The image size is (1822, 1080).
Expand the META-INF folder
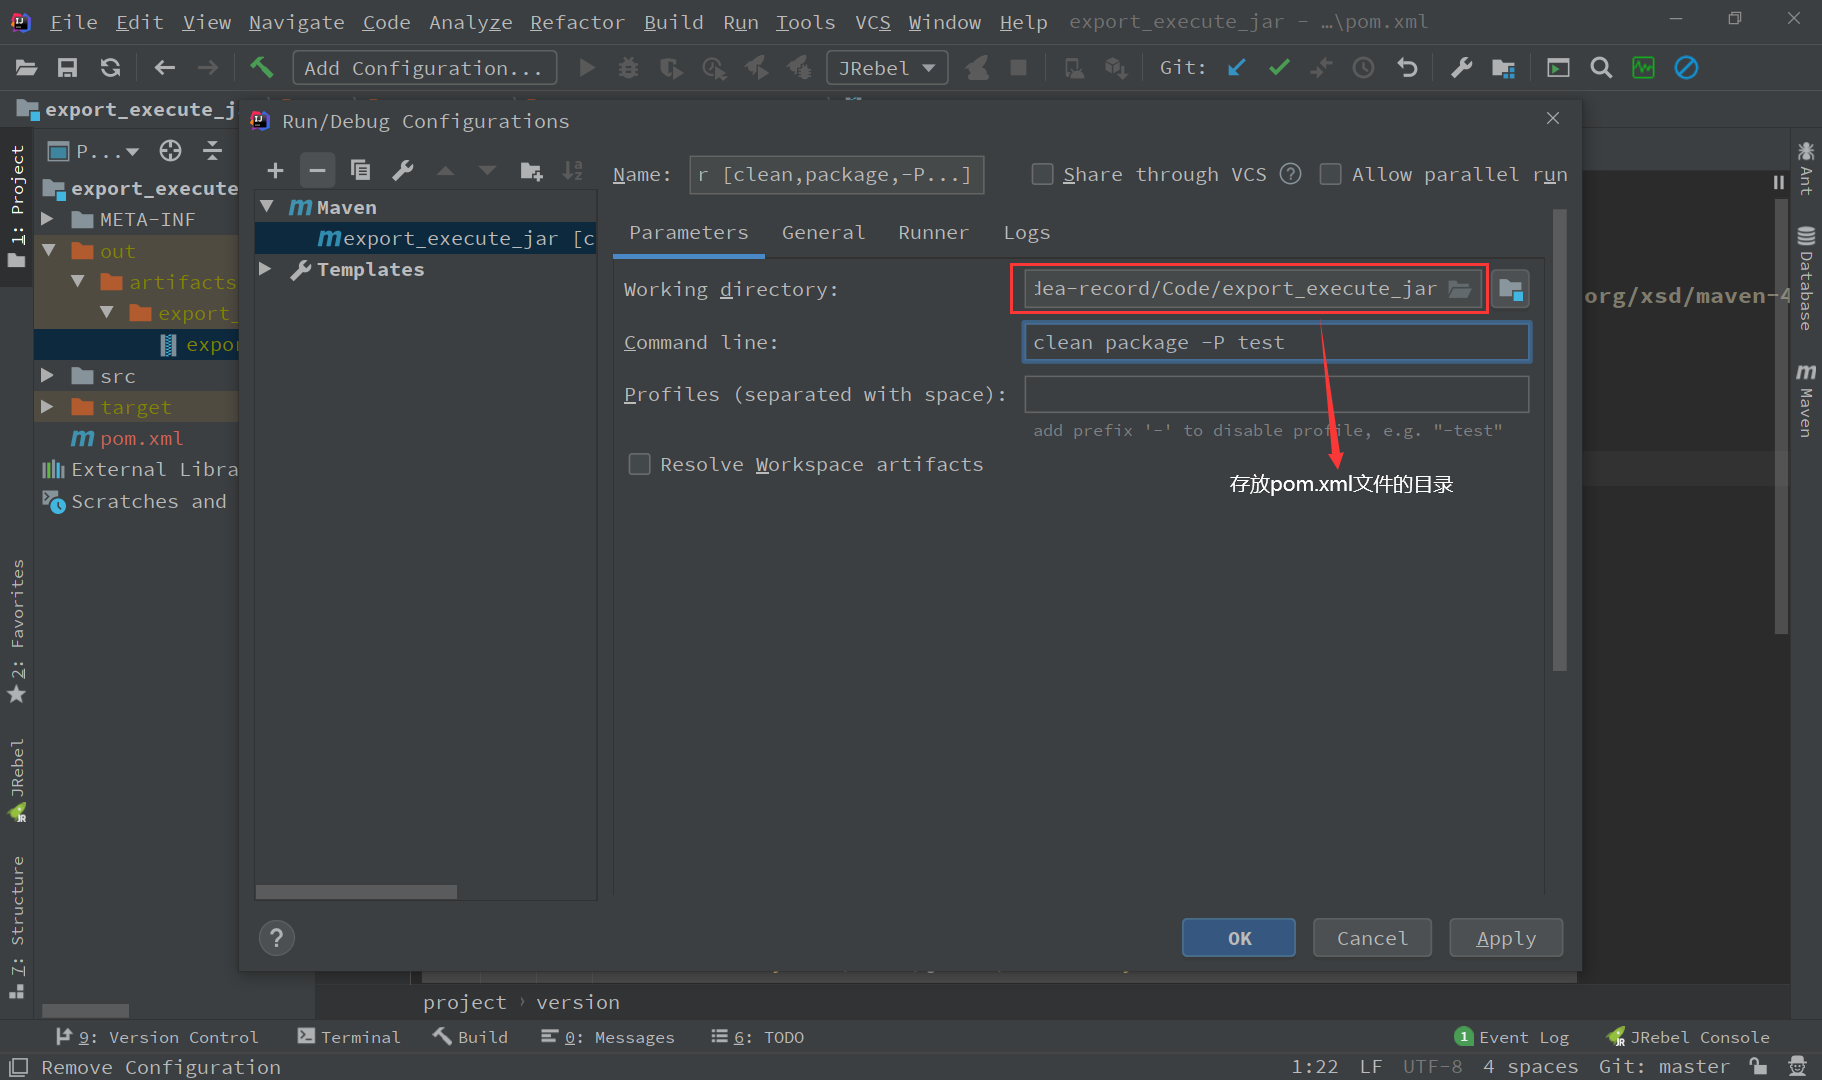[x=47, y=218]
